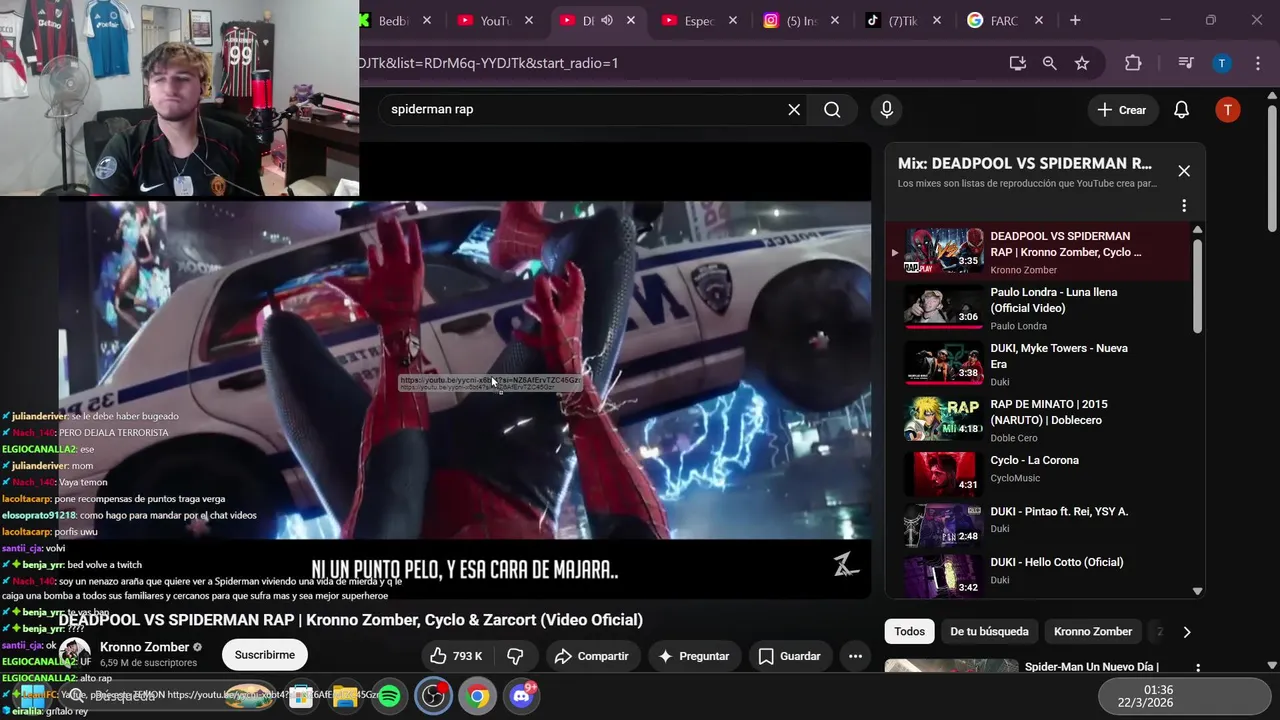Screen dimensions: 1280x720
Task: Select the 'Kronno Zomber' filter chip
Action: 1093,631
